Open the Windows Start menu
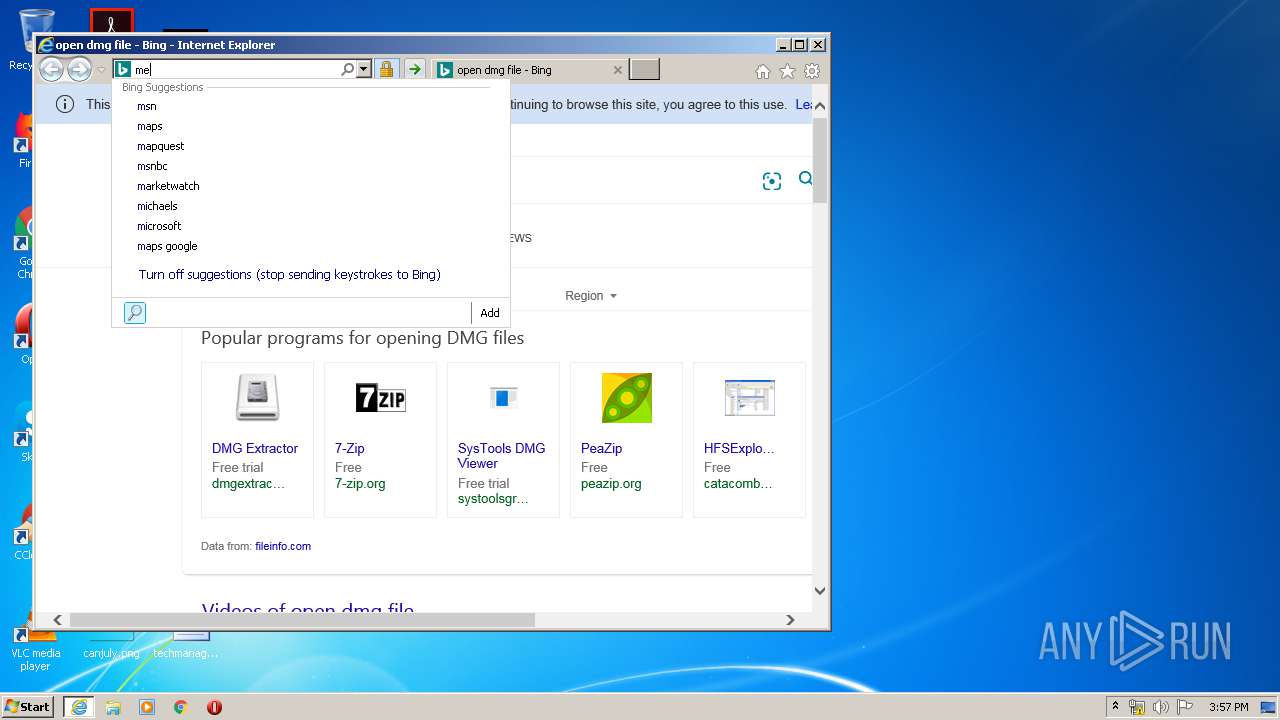Viewport: 1280px width, 720px height. (28, 707)
